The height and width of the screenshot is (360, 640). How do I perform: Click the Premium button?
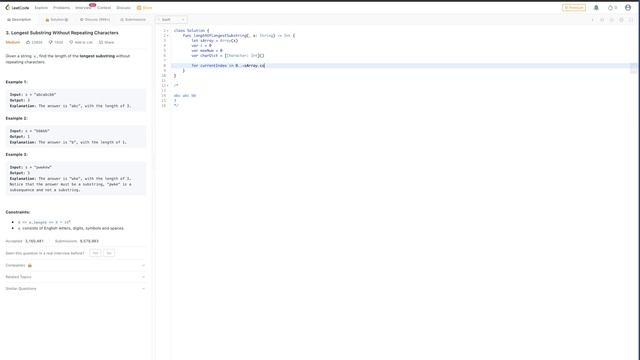[573, 8]
